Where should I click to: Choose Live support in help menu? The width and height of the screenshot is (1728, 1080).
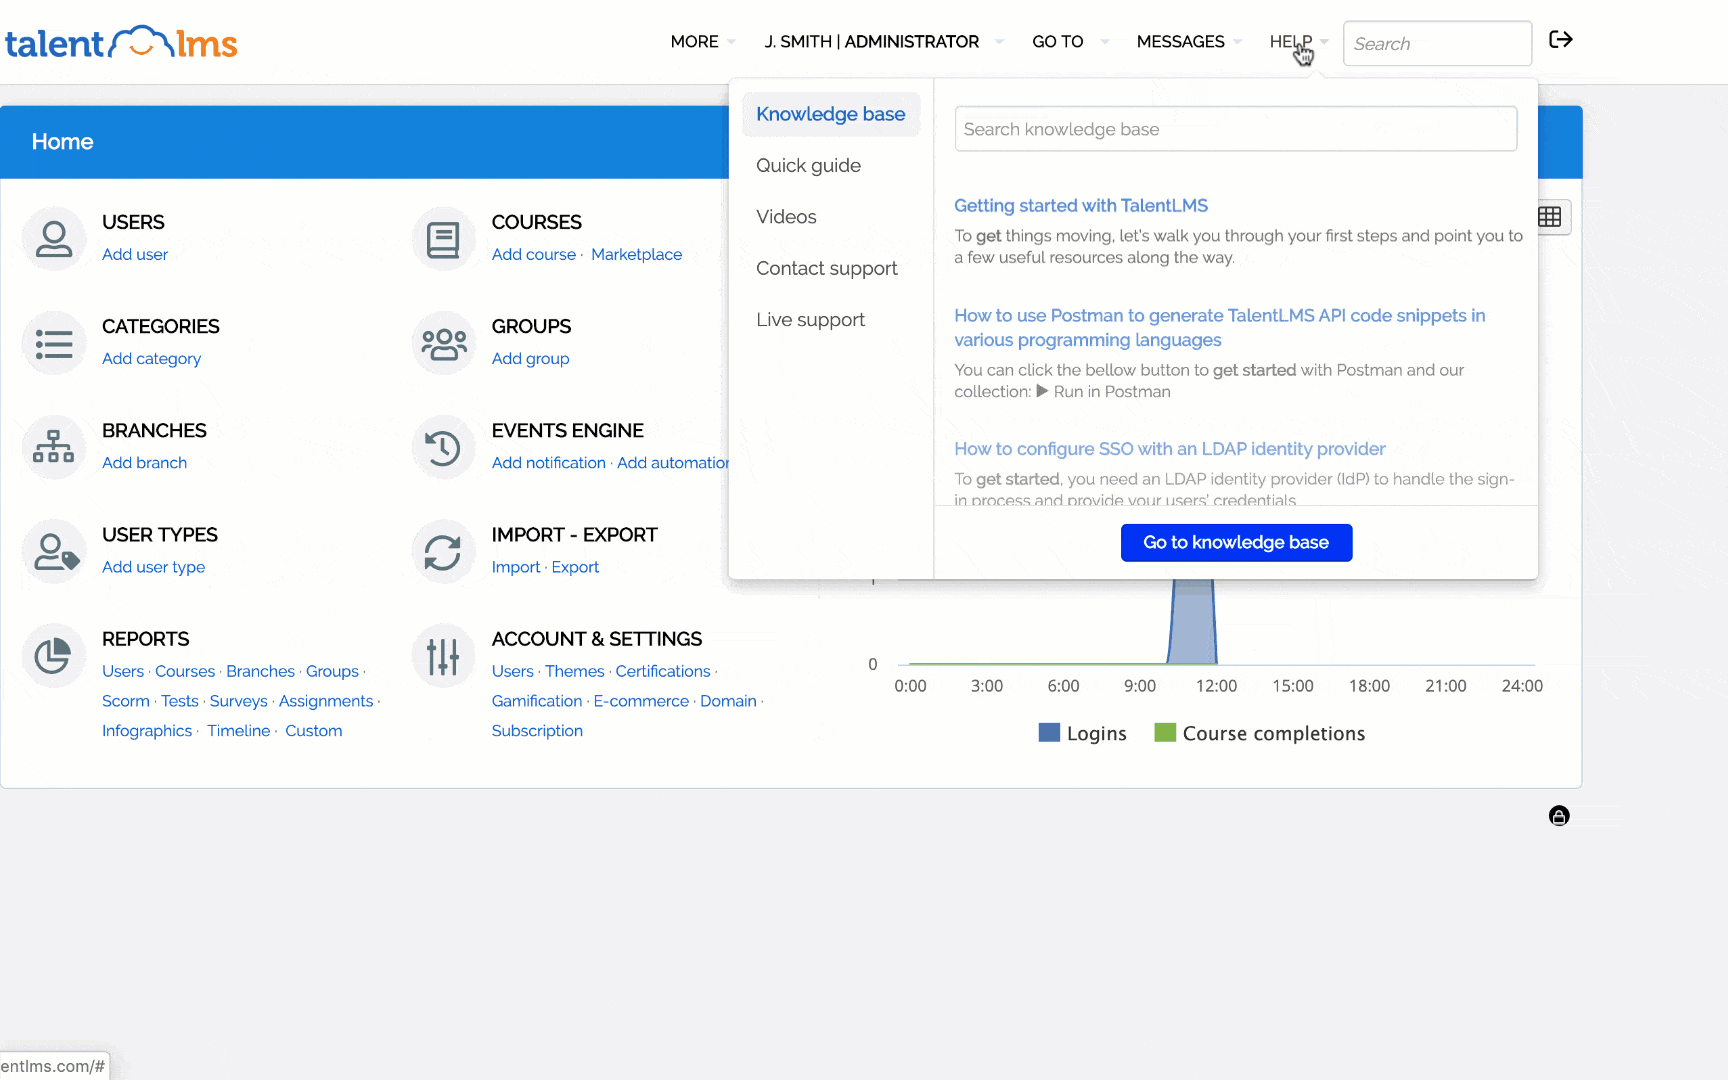(x=810, y=320)
